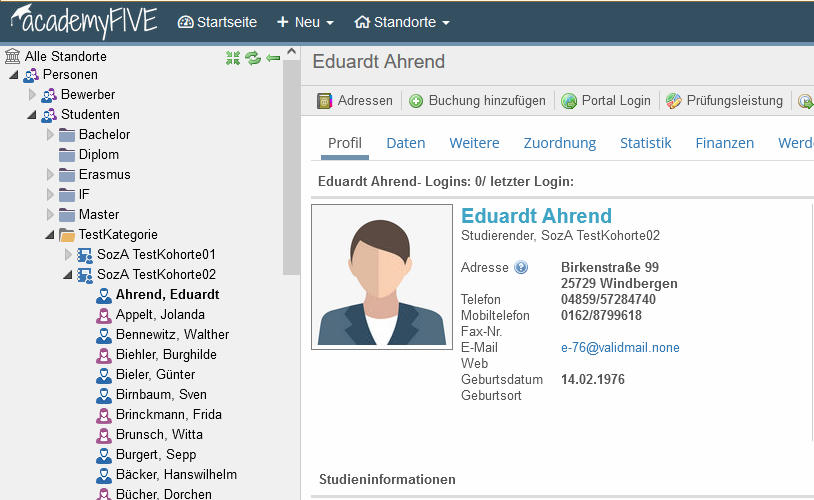Expand the Bewerber tree node
This screenshot has height=500, width=814.
coord(32,95)
